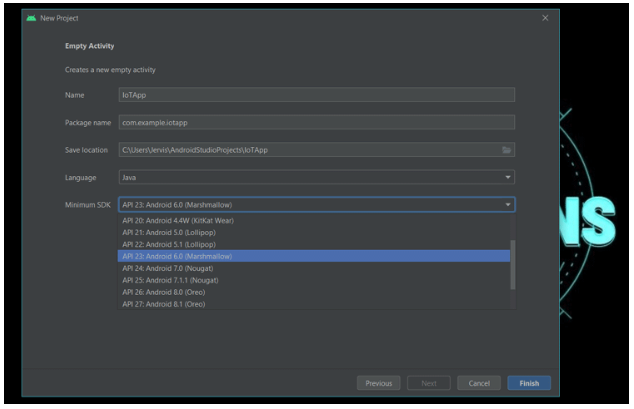Expand the Language dropdown
This screenshot has height=409, width=634.
coord(508,177)
